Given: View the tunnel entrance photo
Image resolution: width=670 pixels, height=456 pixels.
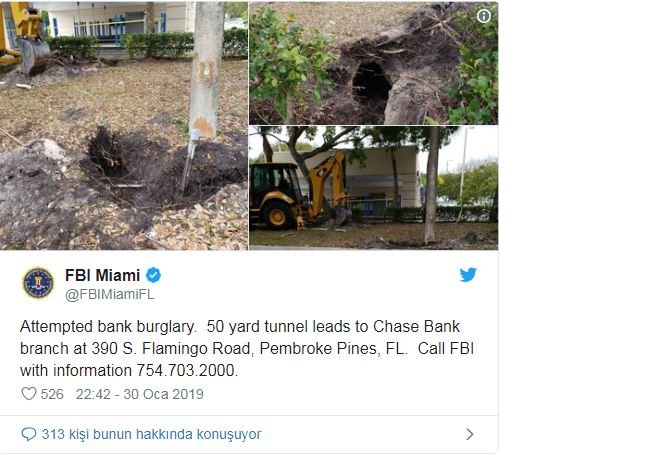Looking at the screenshot, I should (x=373, y=63).
